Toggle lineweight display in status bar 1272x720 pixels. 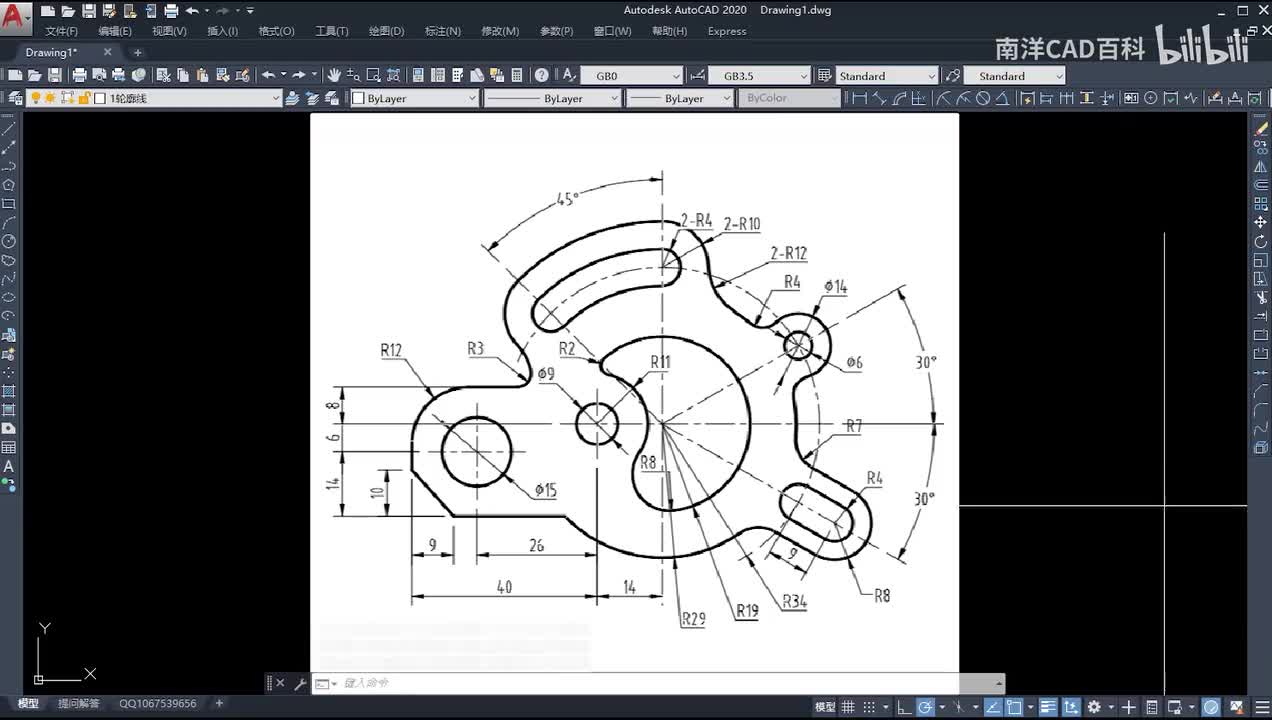[1048, 707]
